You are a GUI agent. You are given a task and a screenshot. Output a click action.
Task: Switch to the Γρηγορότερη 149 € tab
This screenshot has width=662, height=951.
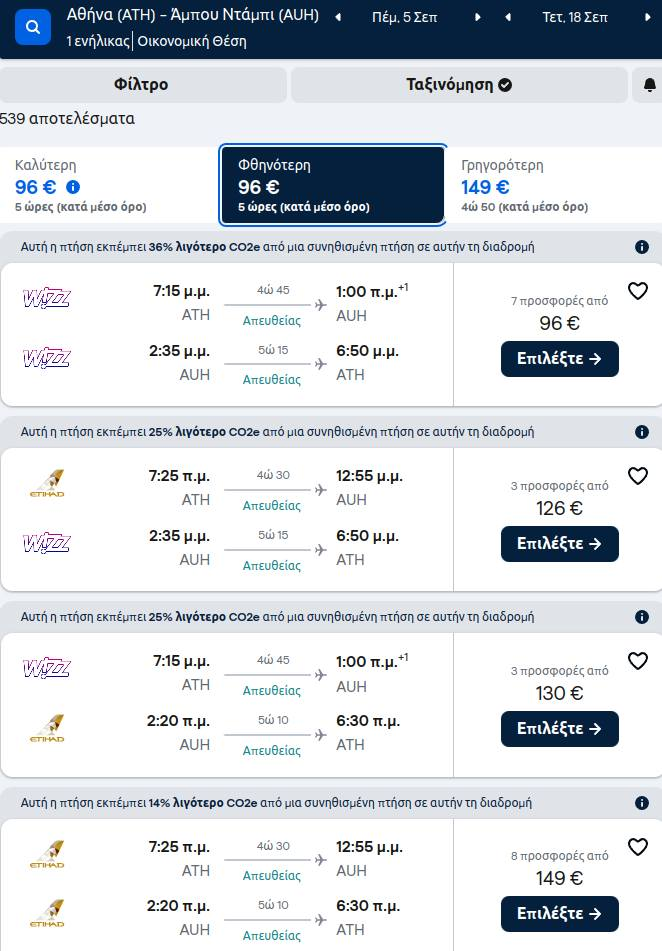coord(554,186)
